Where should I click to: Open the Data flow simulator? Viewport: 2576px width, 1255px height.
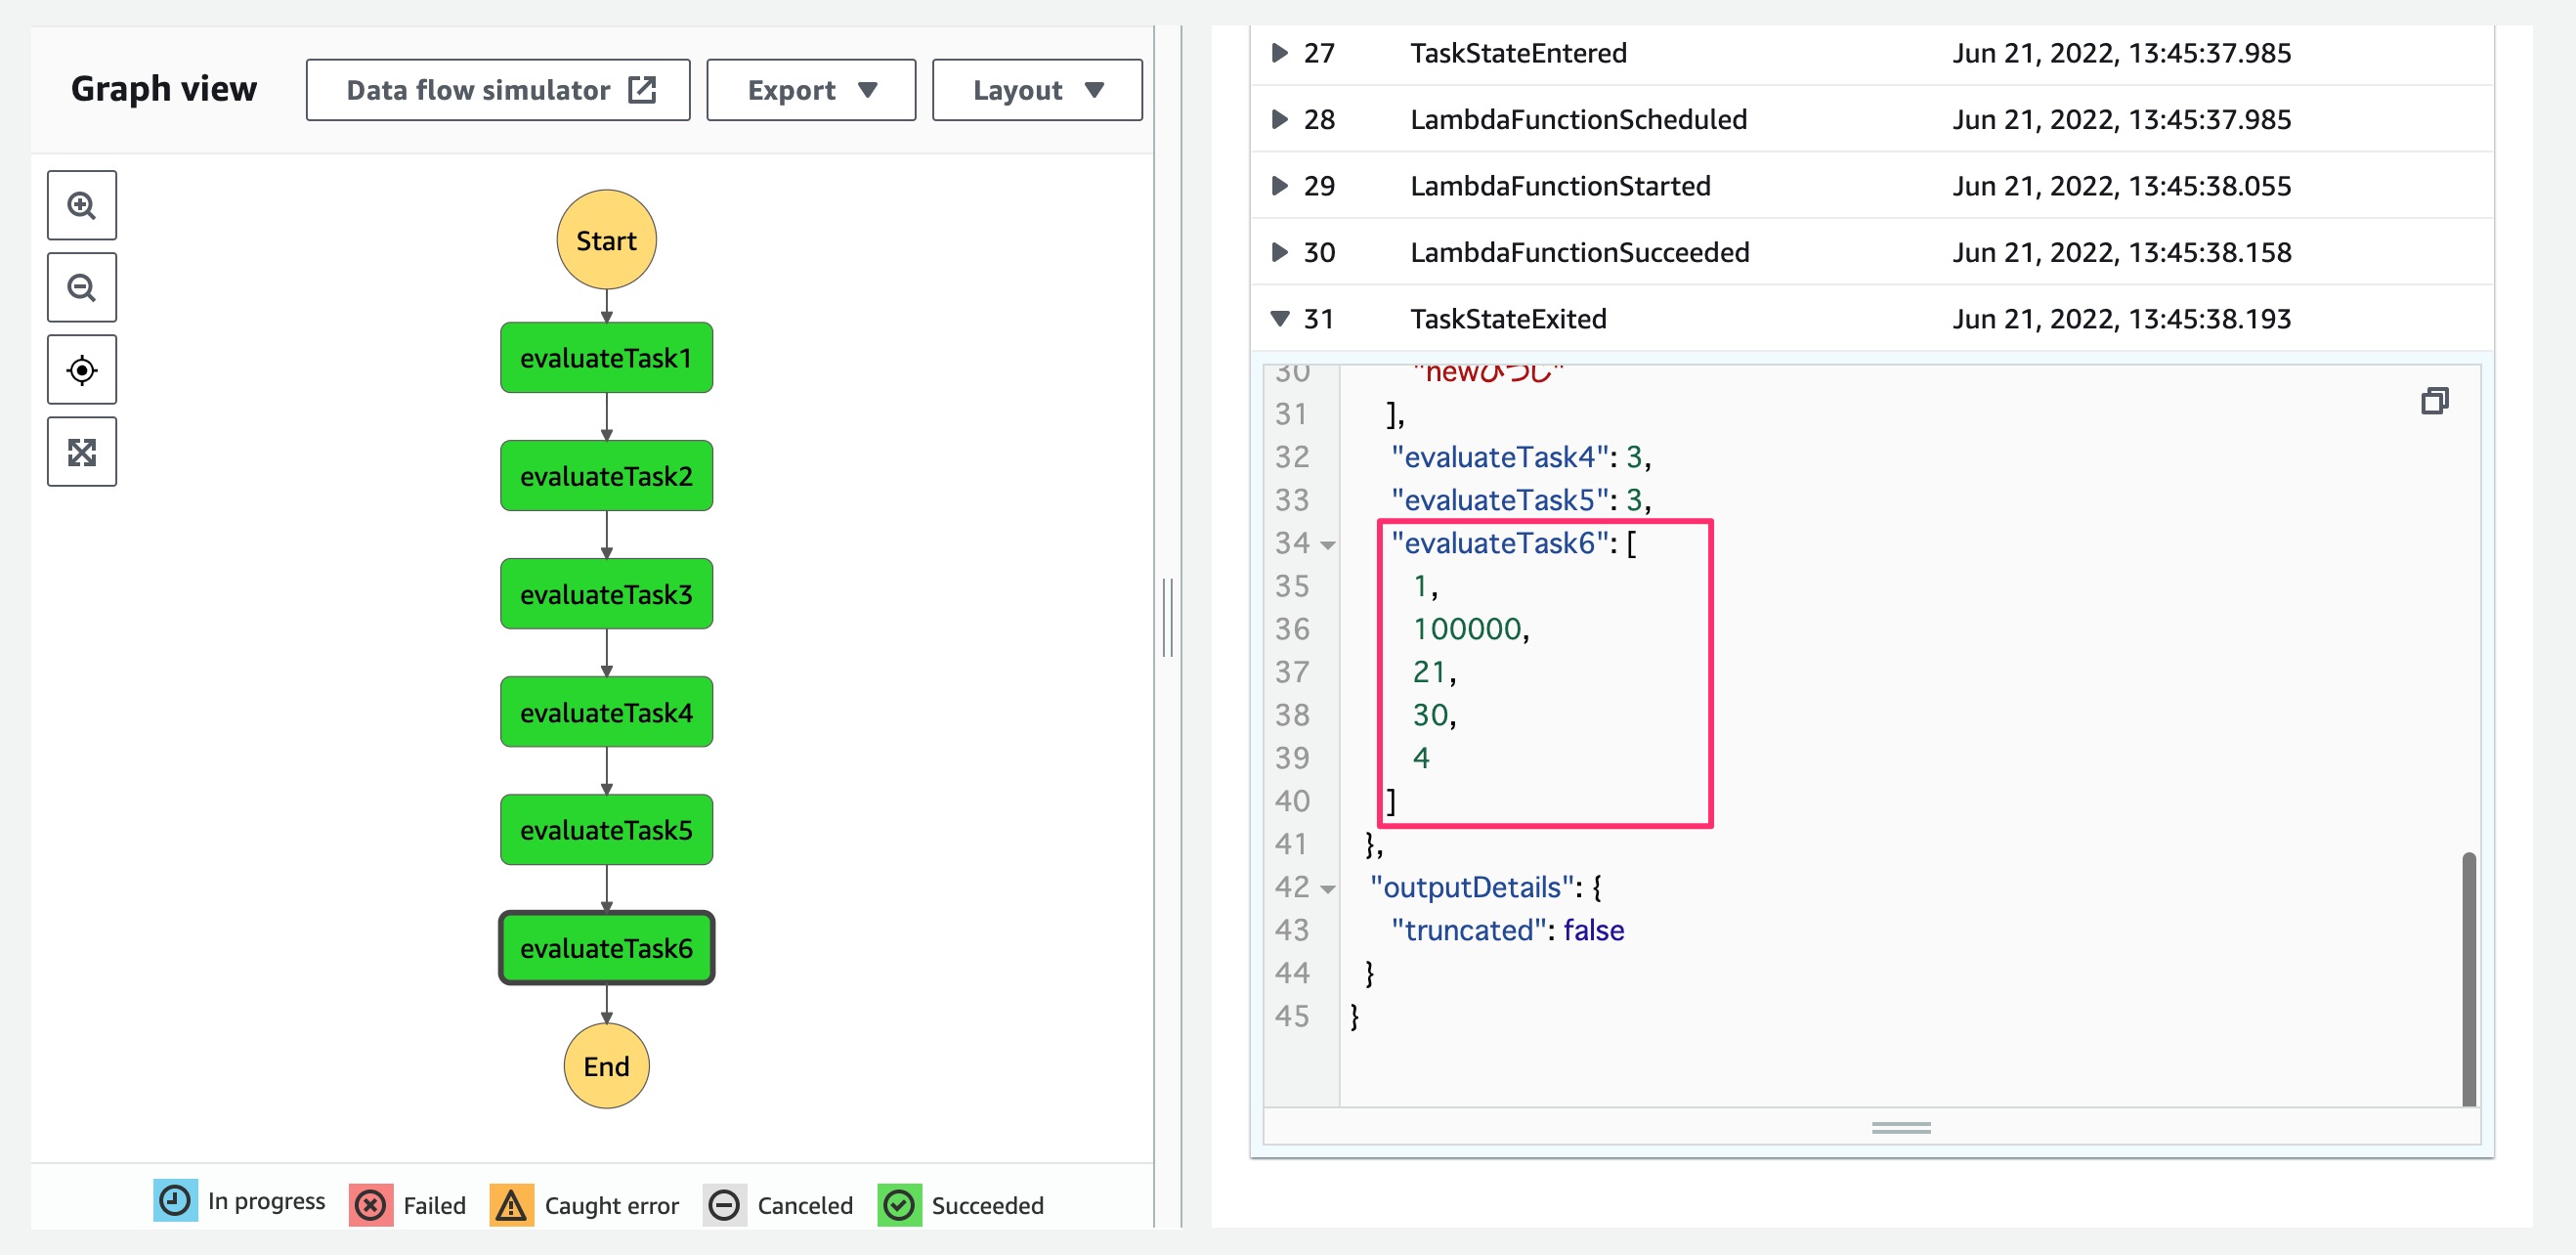point(498,90)
